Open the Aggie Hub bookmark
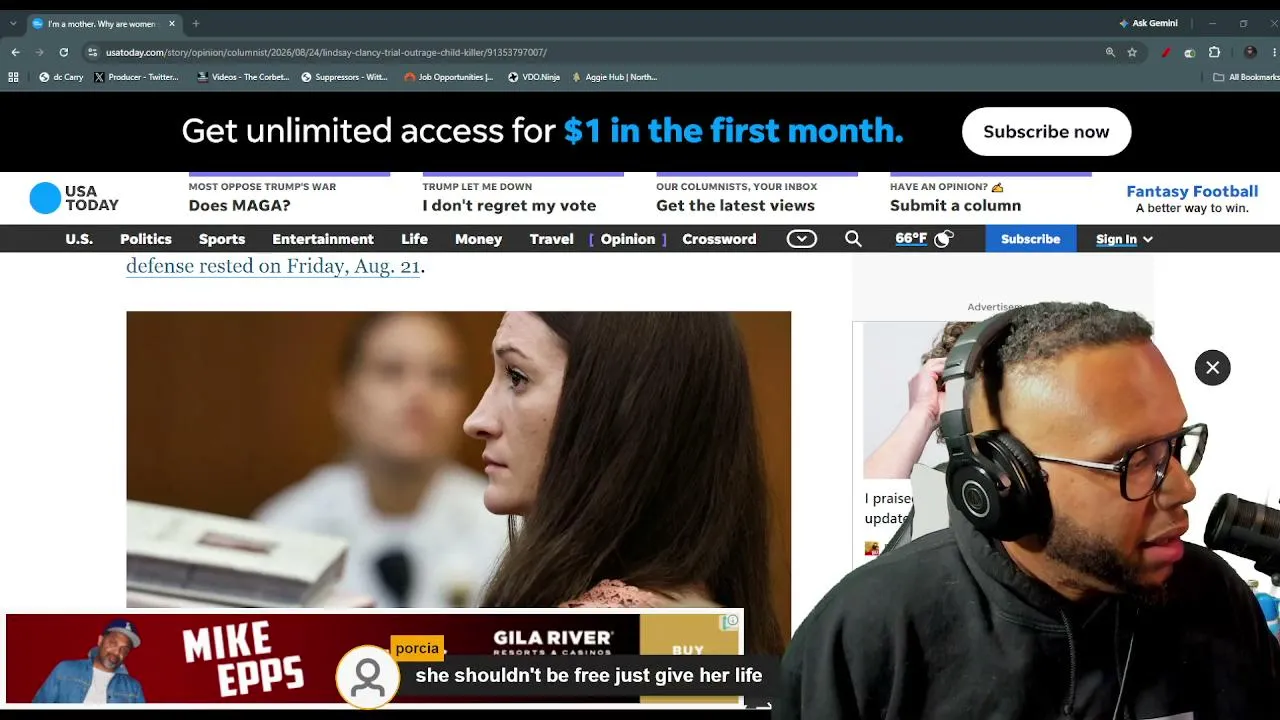The width and height of the screenshot is (1280, 720). tap(614, 77)
